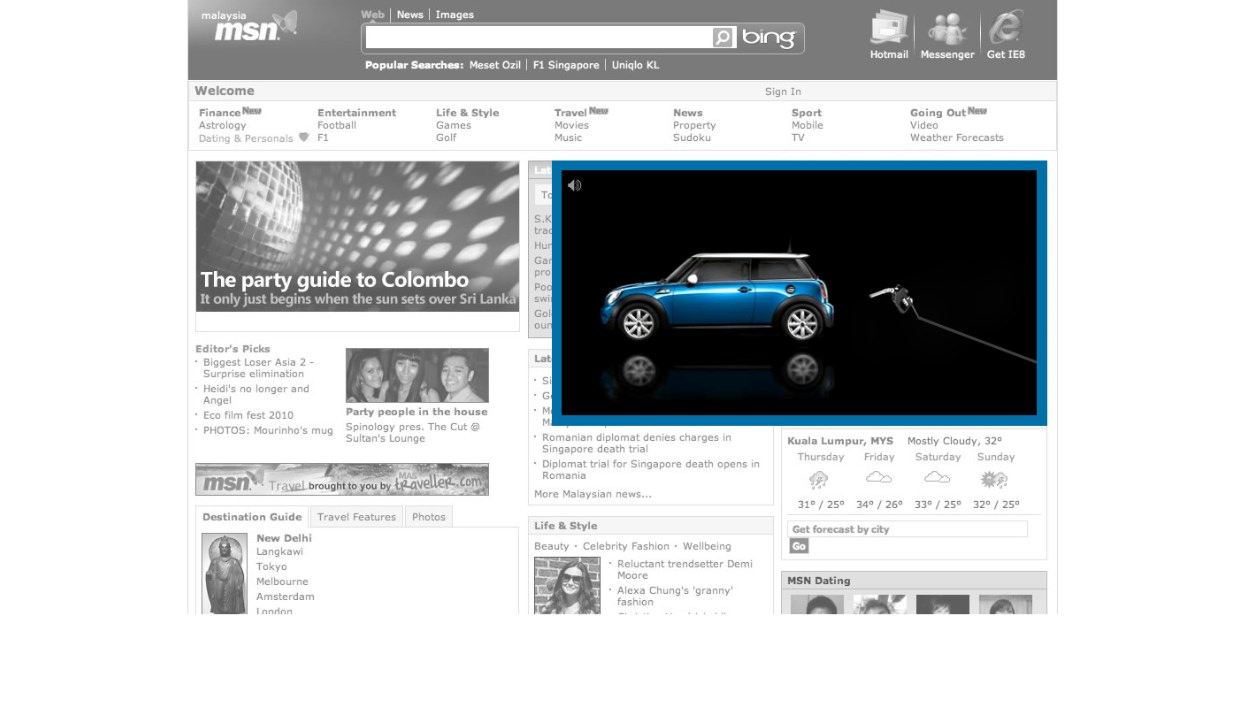Open Tokyo destination guide
Screen dimensions: 1246x701
coord(271,567)
